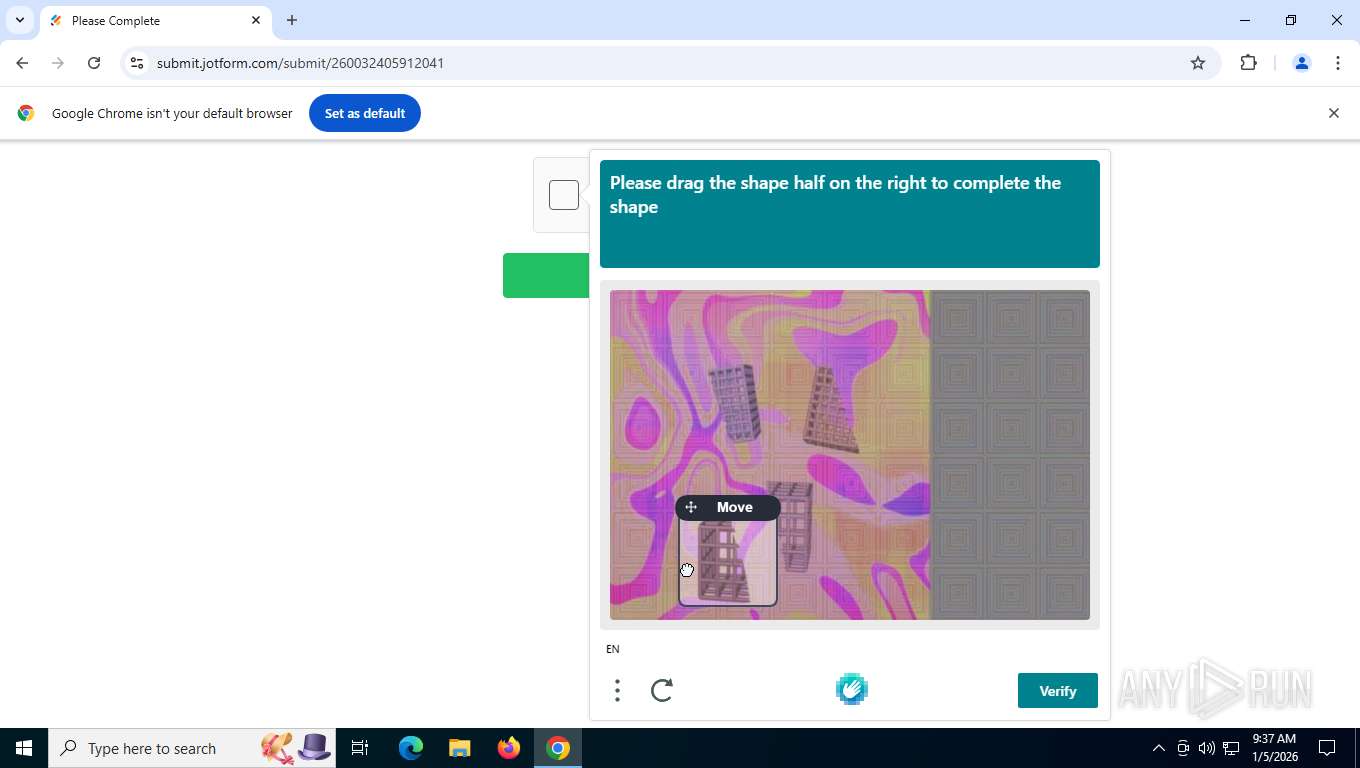Select the Please Complete tab
1360x768 pixels.
pyautogui.click(x=155, y=21)
